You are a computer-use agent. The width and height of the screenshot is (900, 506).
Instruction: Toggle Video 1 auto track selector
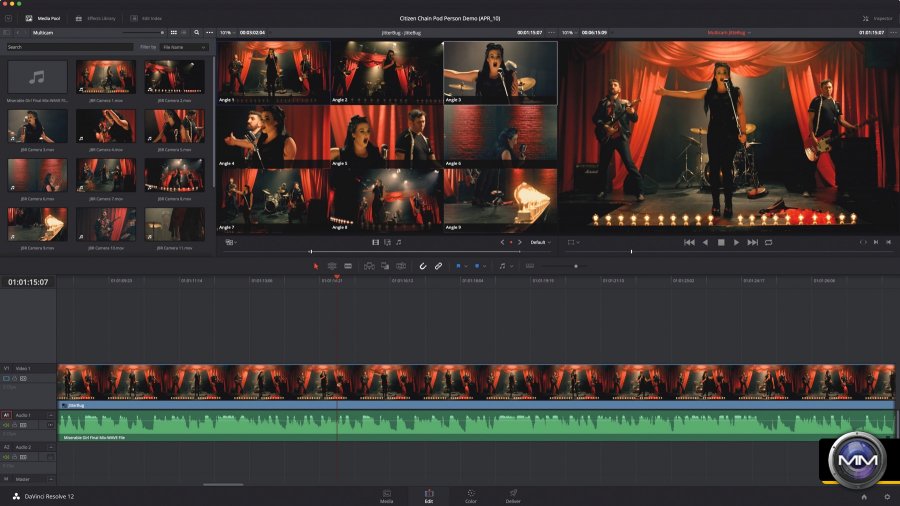[24, 379]
